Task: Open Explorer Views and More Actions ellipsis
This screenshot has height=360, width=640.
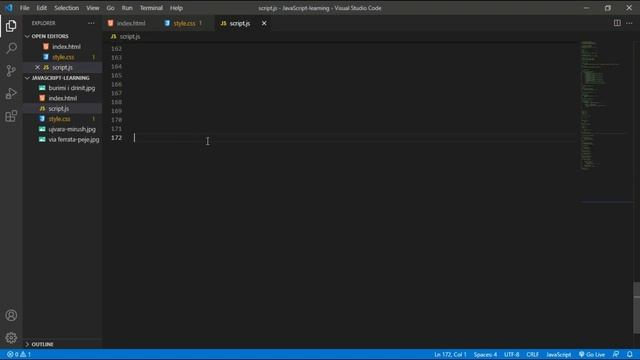Action: pyautogui.click(x=91, y=23)
